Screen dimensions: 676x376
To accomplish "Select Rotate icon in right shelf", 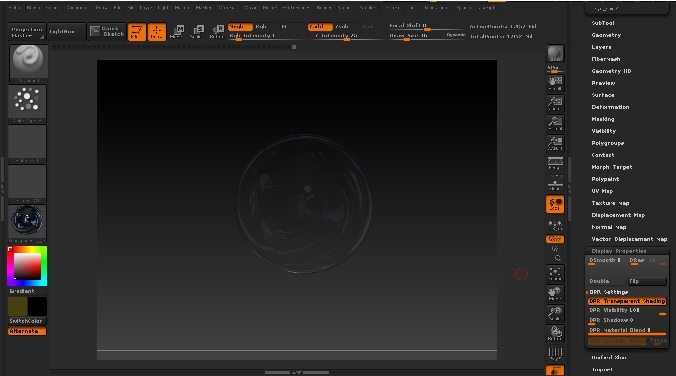I will pyautogui.click(x=555, y=333).
